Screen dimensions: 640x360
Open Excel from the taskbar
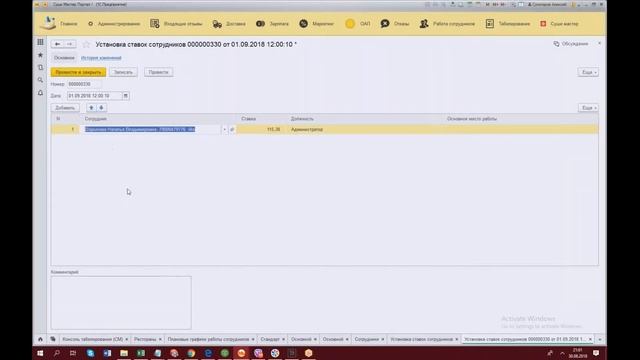pyautogui.click(x=141, y=353)
